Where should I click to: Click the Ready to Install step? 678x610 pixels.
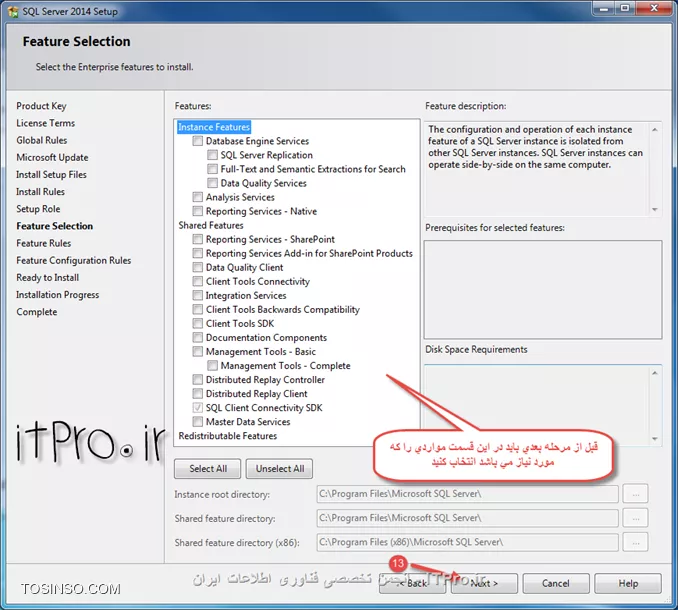pos(48,278)
